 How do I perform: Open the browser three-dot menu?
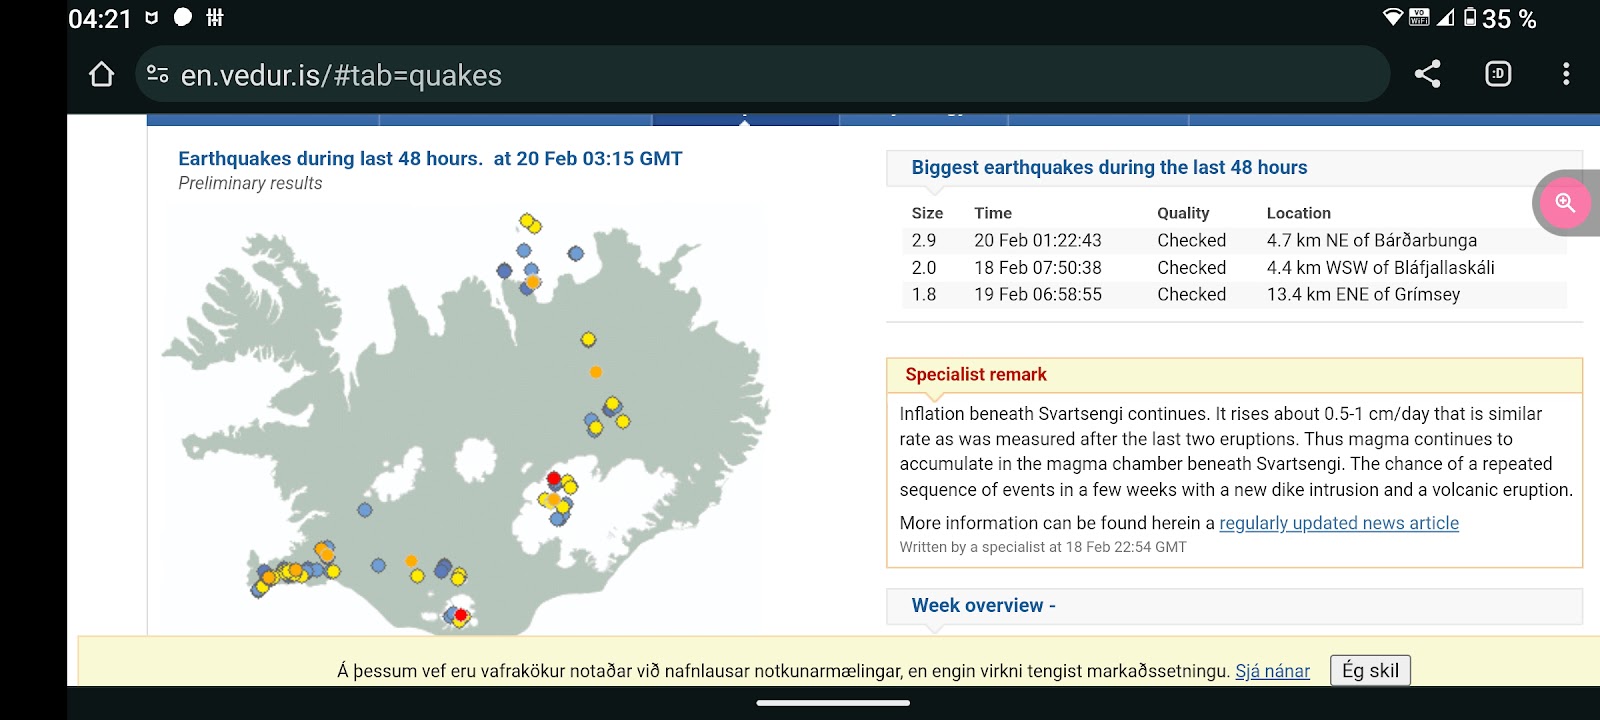(x=1566, y=74)
